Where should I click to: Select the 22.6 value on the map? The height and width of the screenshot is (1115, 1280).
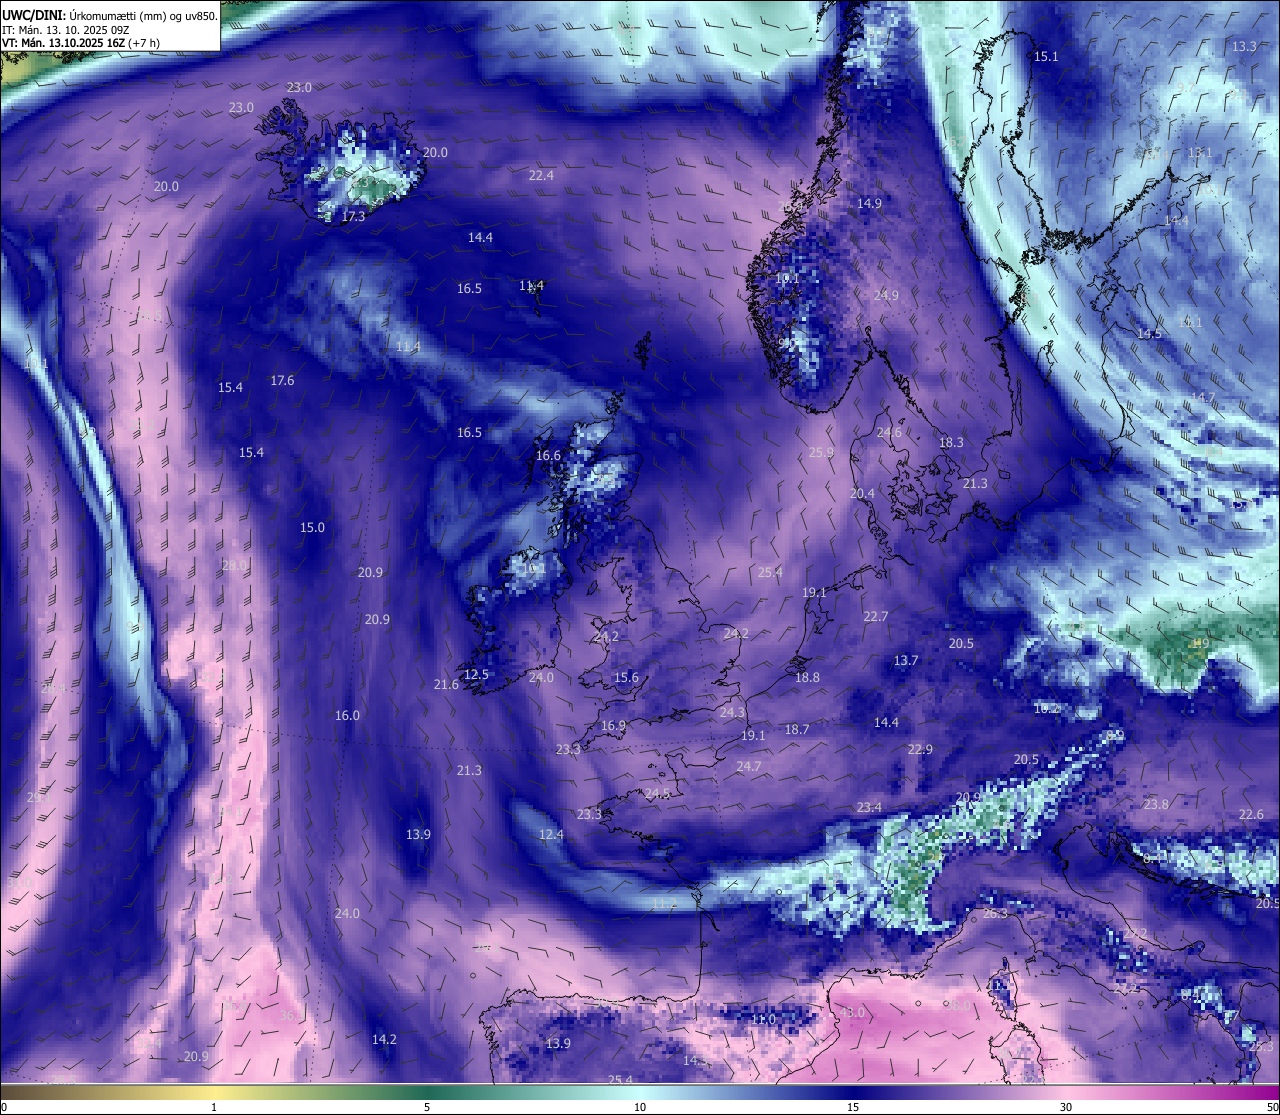(x=1251, y=815)
